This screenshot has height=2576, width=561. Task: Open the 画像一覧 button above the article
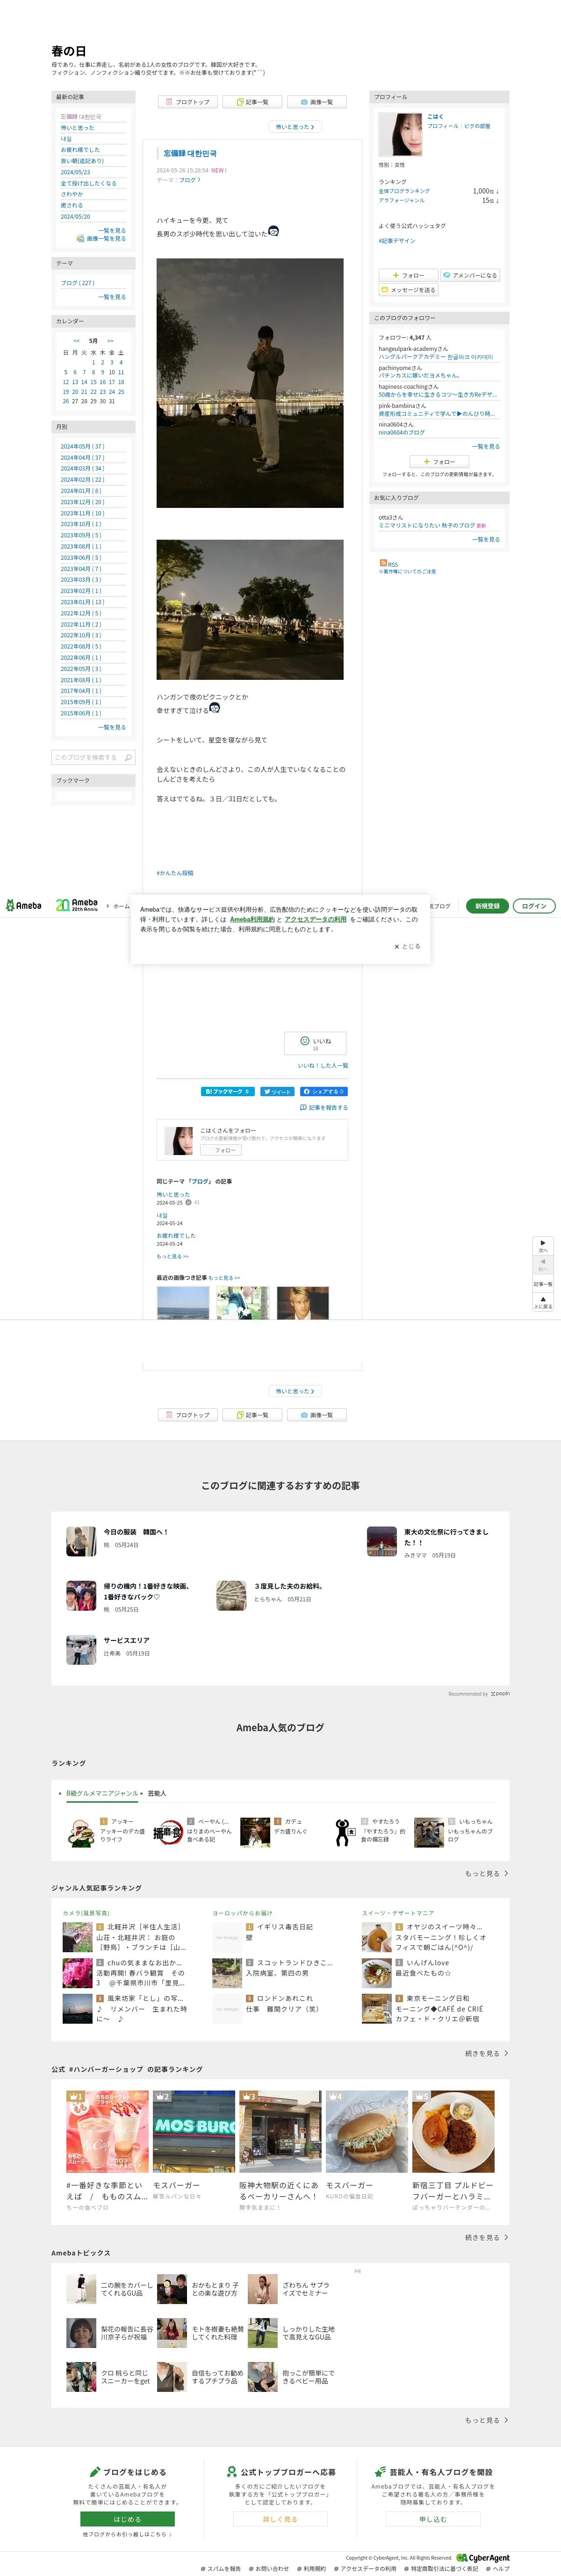point(316,102)
